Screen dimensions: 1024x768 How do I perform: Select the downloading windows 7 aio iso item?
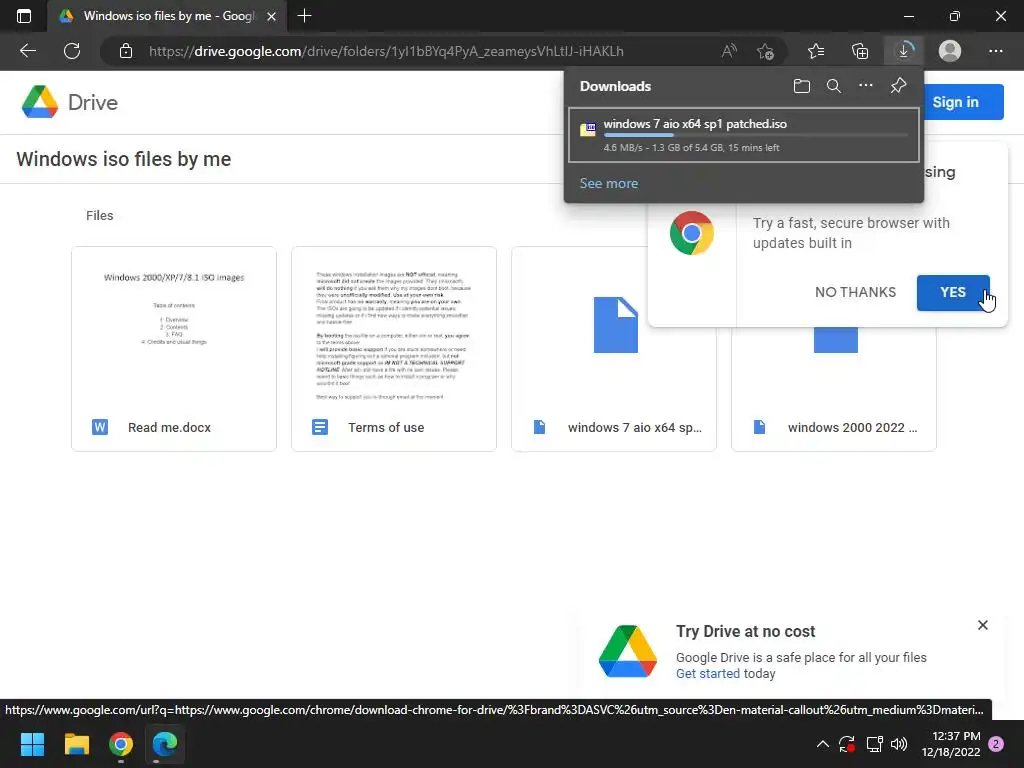(744, 135)
